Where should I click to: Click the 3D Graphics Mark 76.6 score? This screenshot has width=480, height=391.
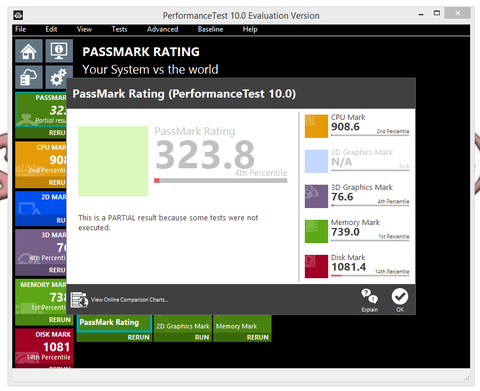[342, 197]
